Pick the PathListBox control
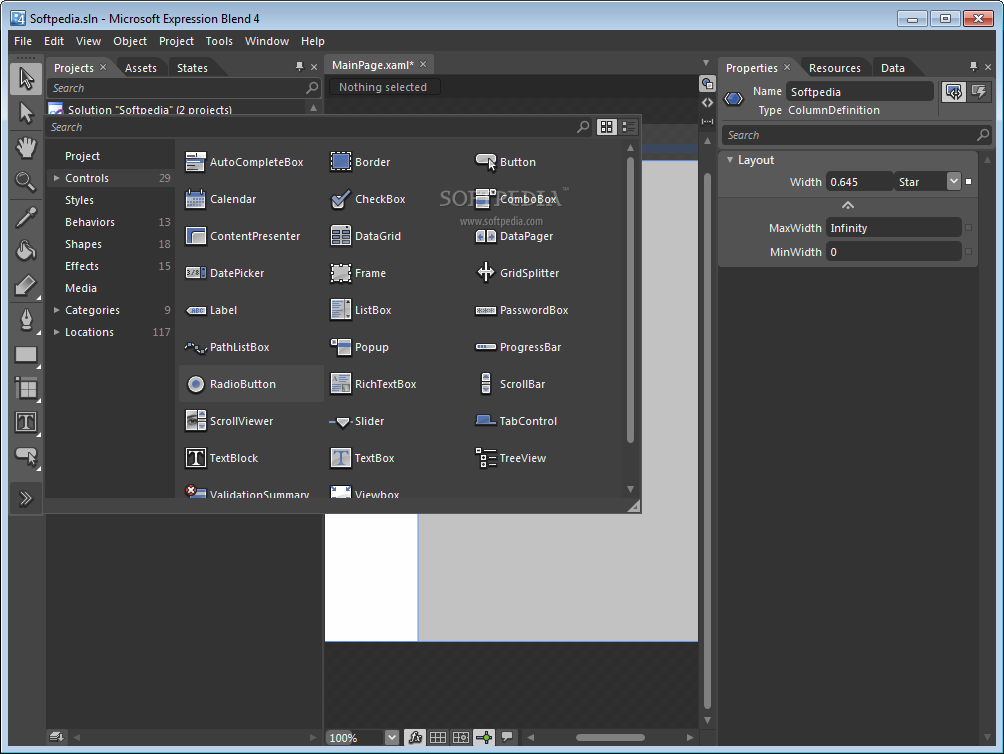The image size is (1004, 754). coord(227,347)
